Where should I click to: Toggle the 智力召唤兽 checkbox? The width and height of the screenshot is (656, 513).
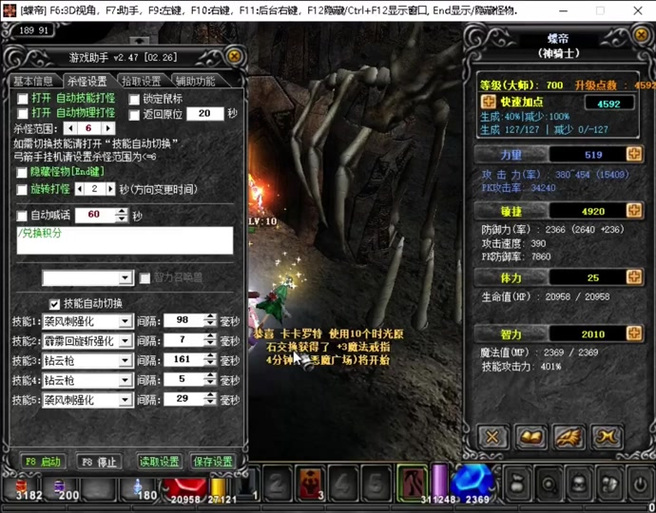click(x=145, y=278)
